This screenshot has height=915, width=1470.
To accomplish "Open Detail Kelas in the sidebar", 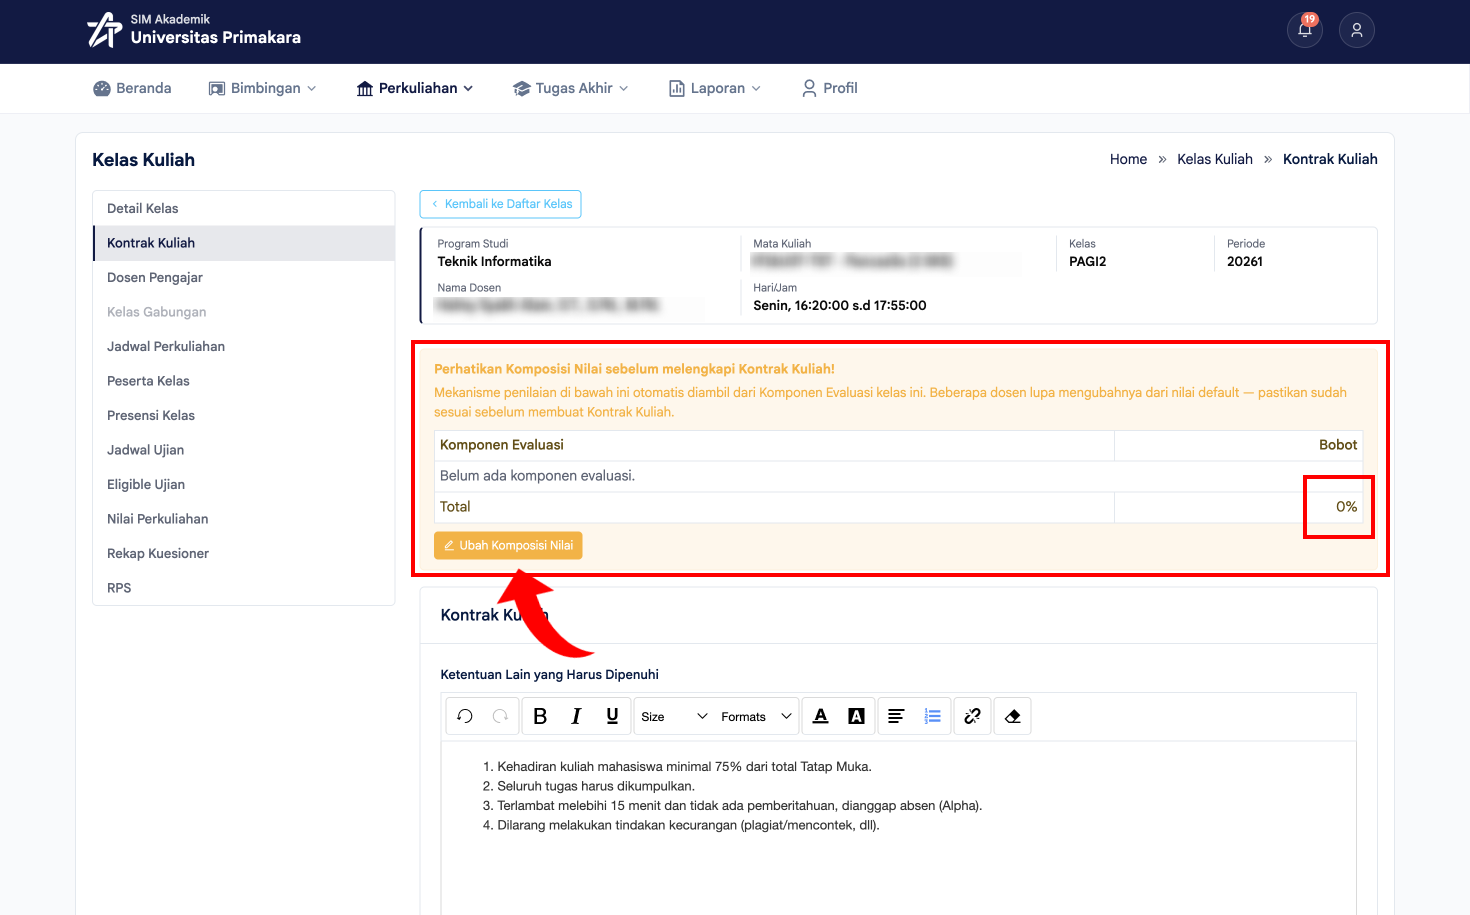I will pyautogui.click(x=244, y=208).
